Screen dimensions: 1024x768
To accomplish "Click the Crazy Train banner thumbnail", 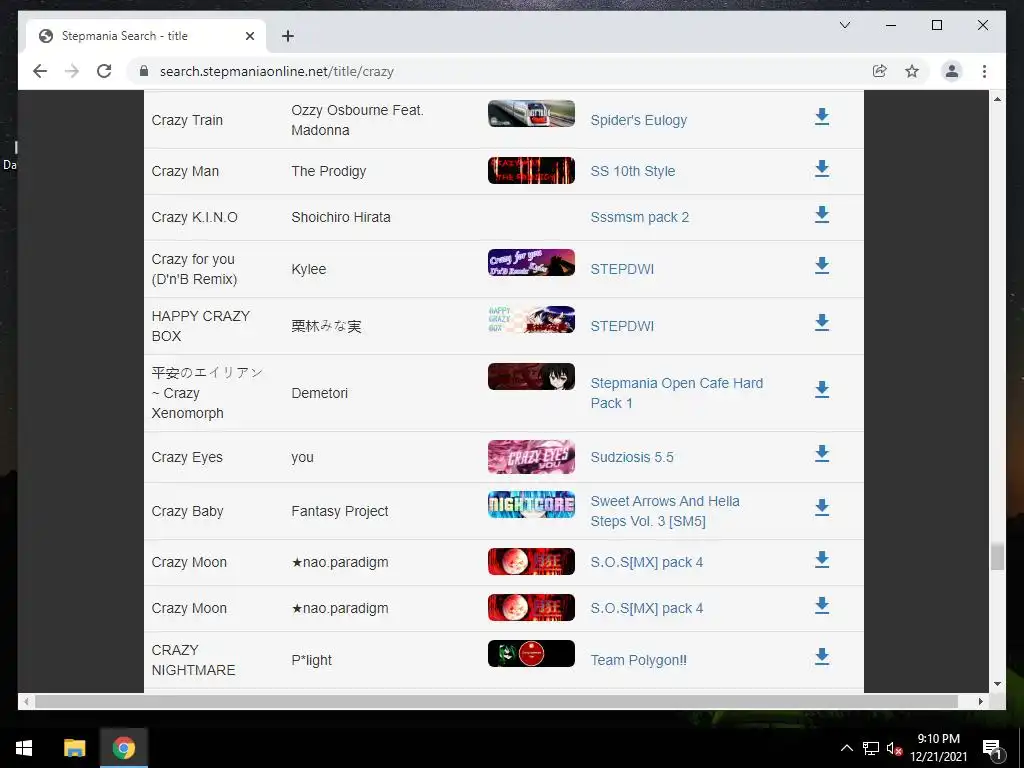I will pos(531,114).
